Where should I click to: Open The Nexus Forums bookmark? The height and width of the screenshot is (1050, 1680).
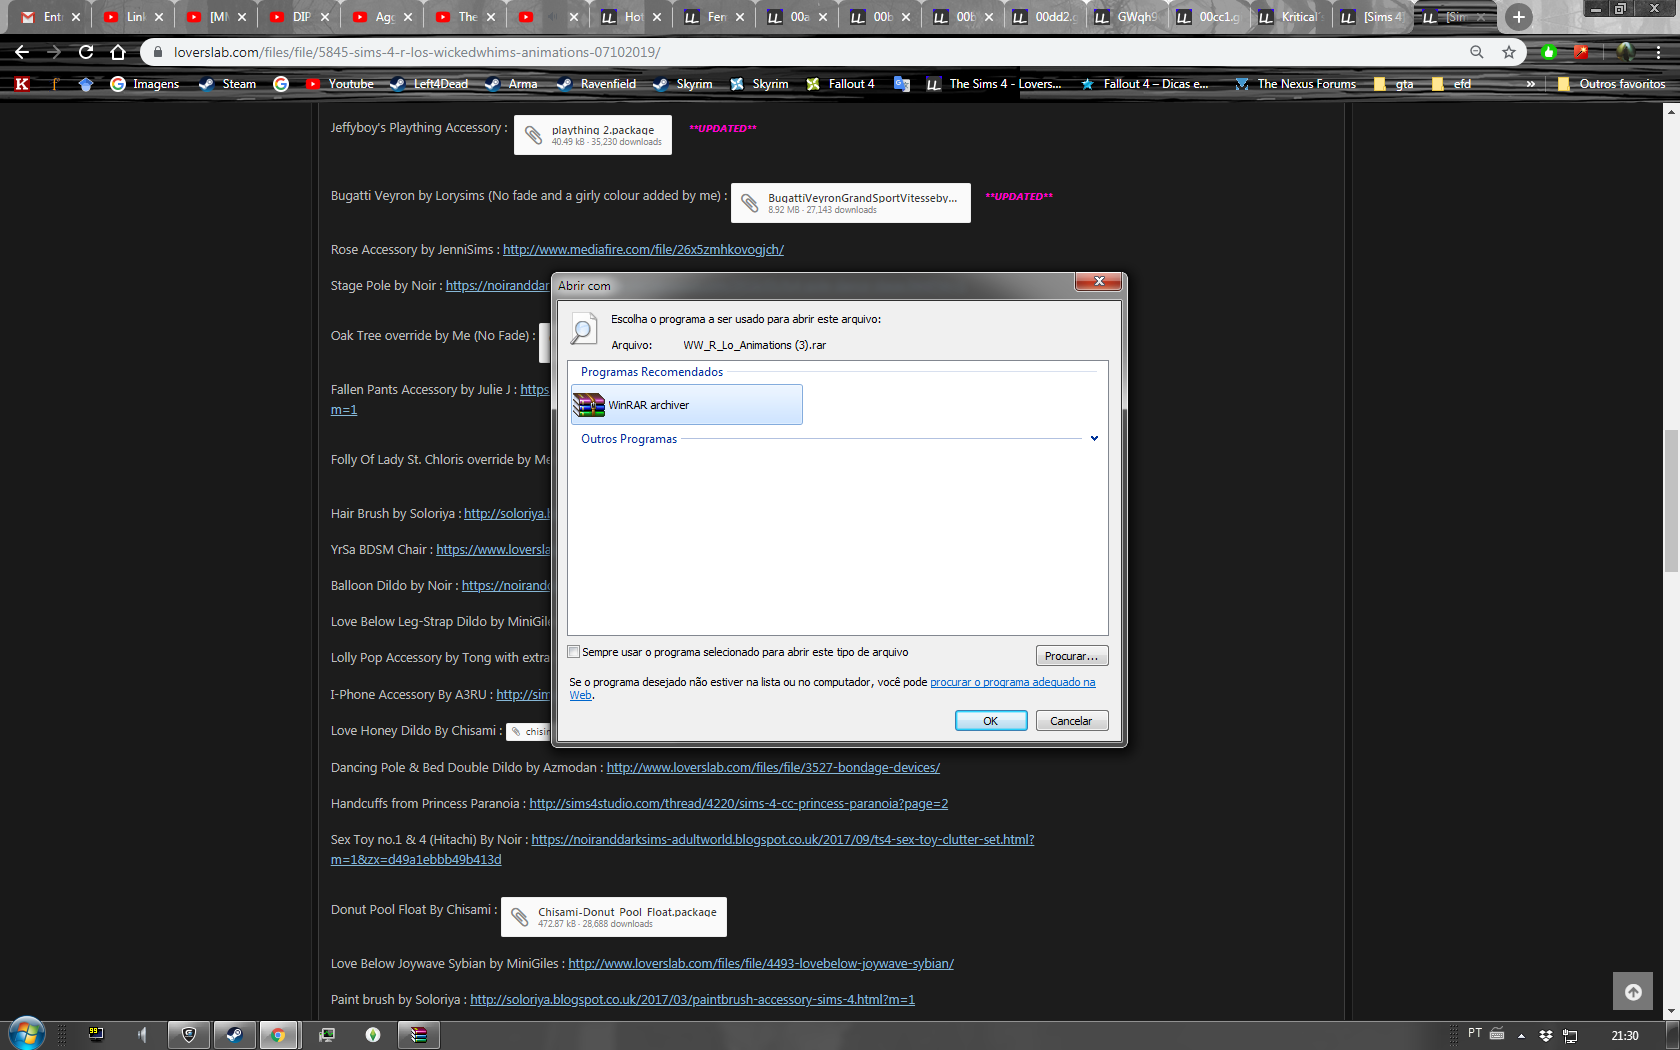pyautogui.click(x=1296, y=84)
